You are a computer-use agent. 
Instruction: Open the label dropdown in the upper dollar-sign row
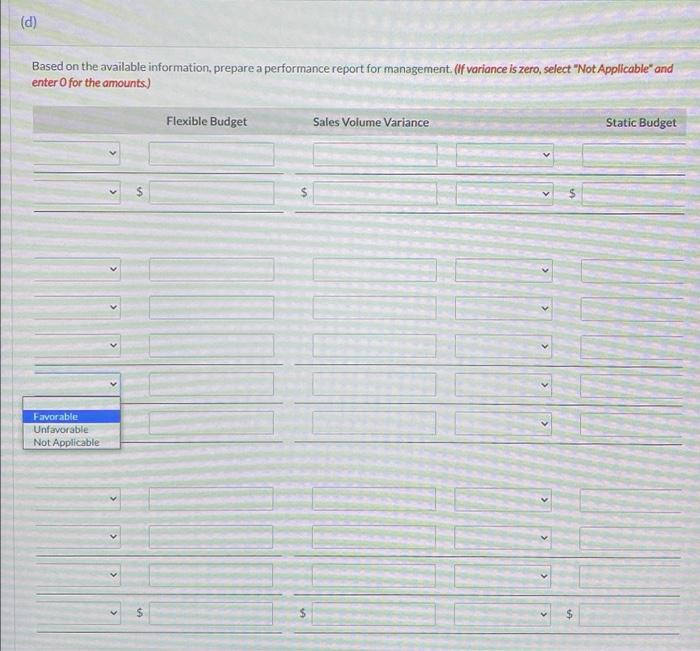77,192
